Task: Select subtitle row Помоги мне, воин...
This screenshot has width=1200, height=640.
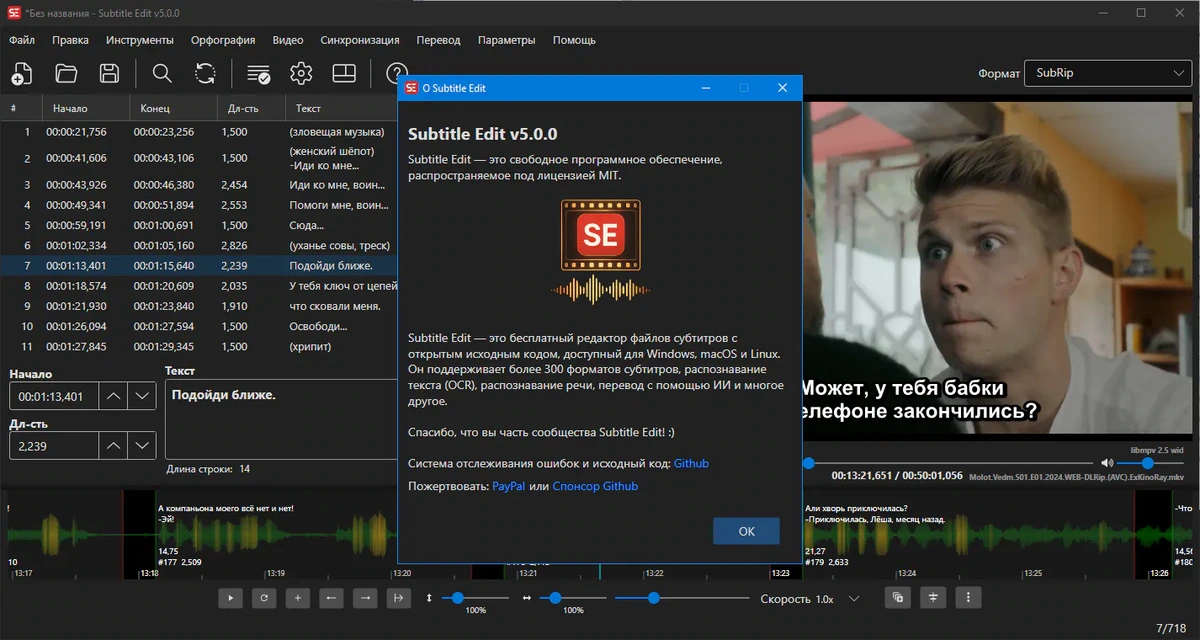Action: click(x=200, y=205)
